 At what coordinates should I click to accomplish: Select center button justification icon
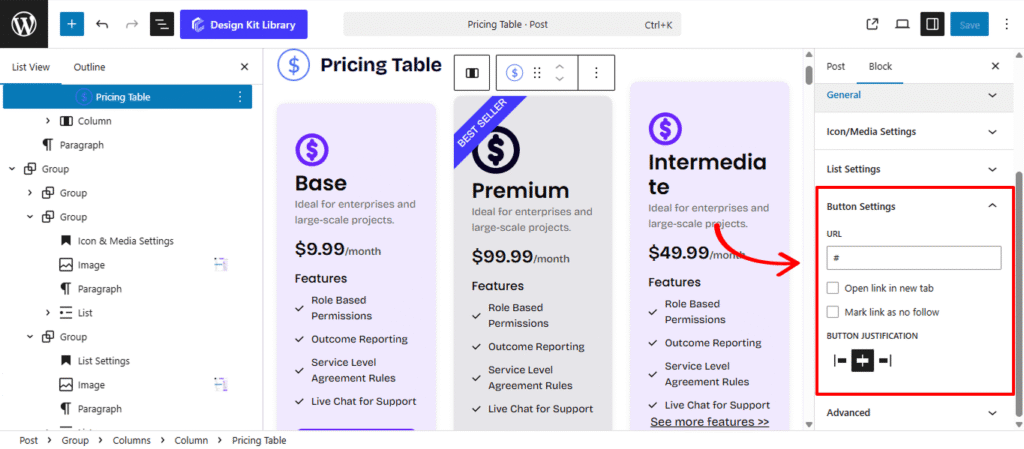pos(862,360)
